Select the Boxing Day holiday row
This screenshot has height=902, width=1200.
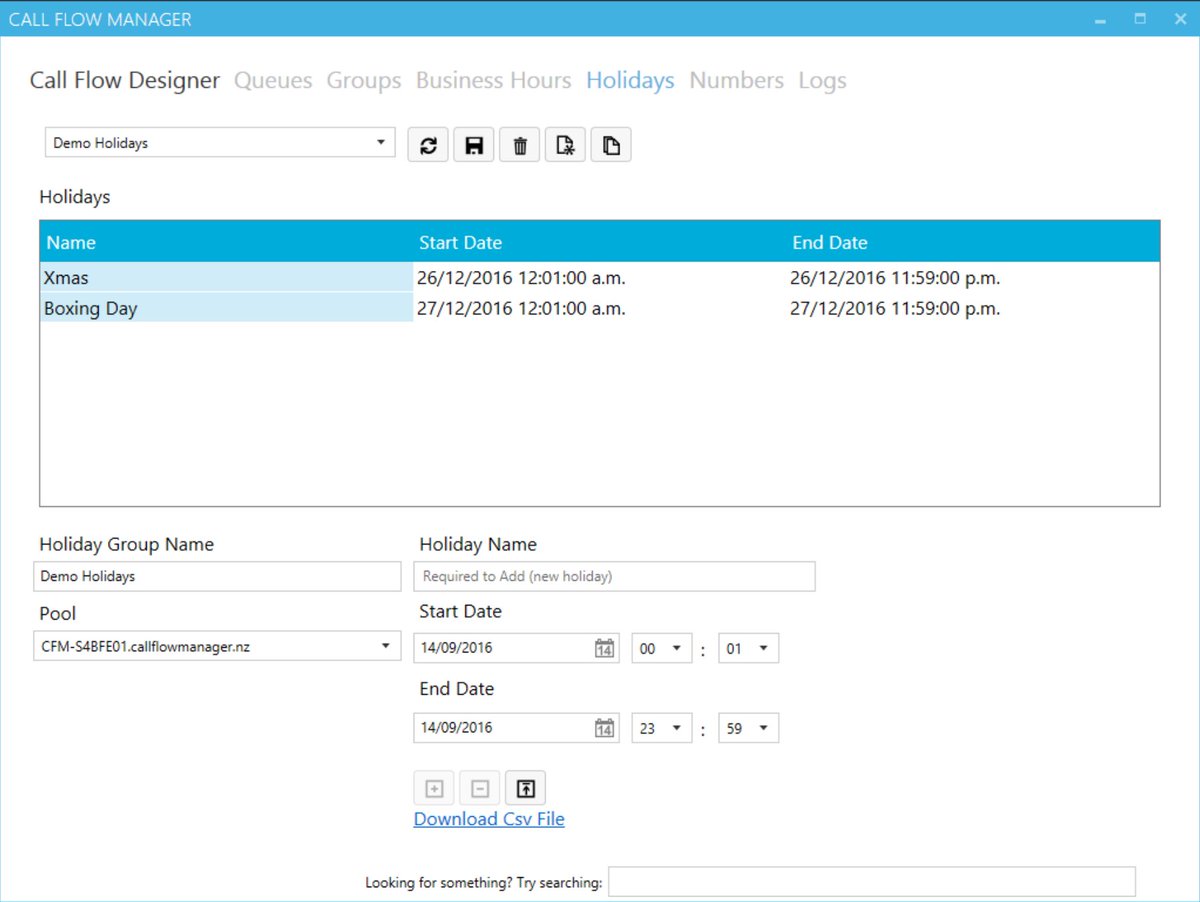point(600,309)
